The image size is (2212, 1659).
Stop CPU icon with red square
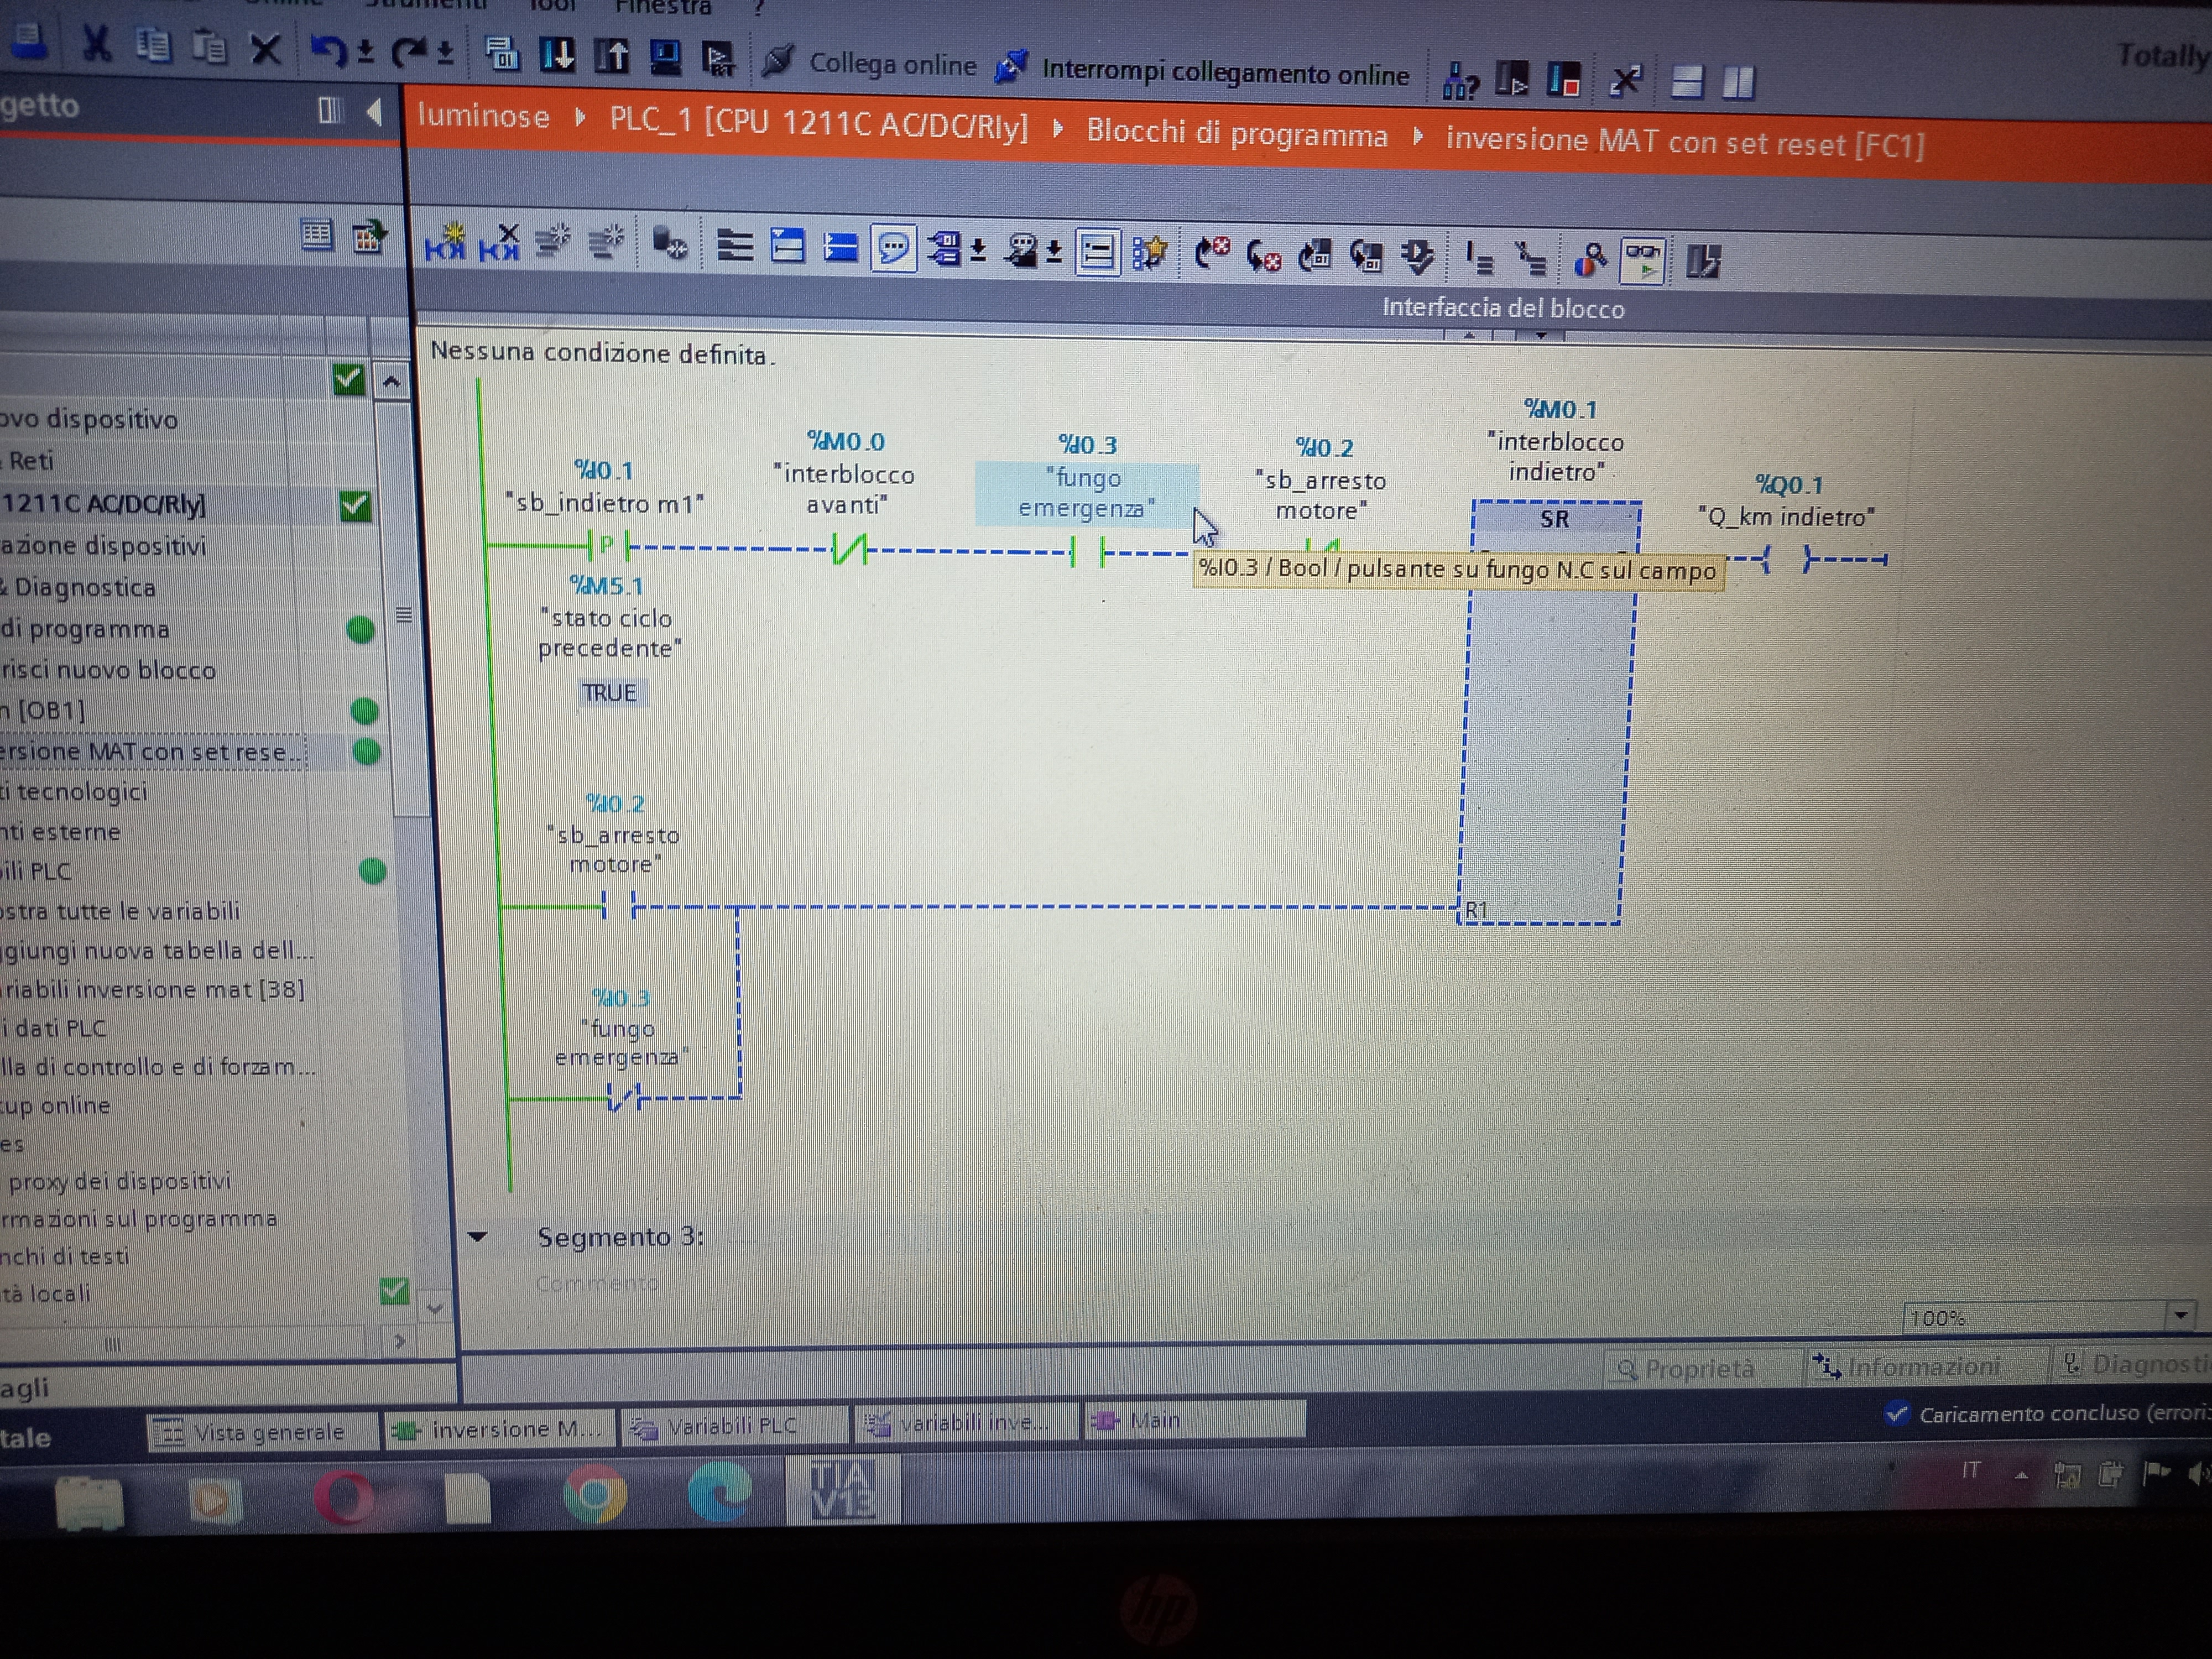point(1563,80)
